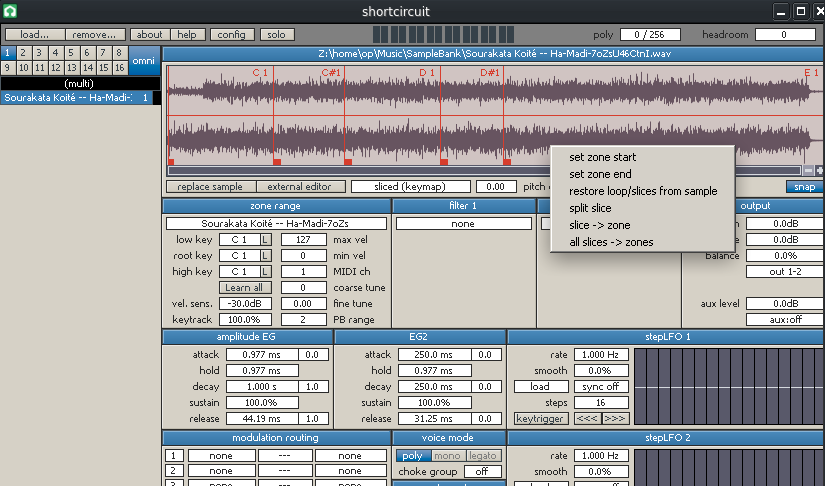Toggle the snap button
The width and height of the screenshot is (825, 486).
[804, 187]
